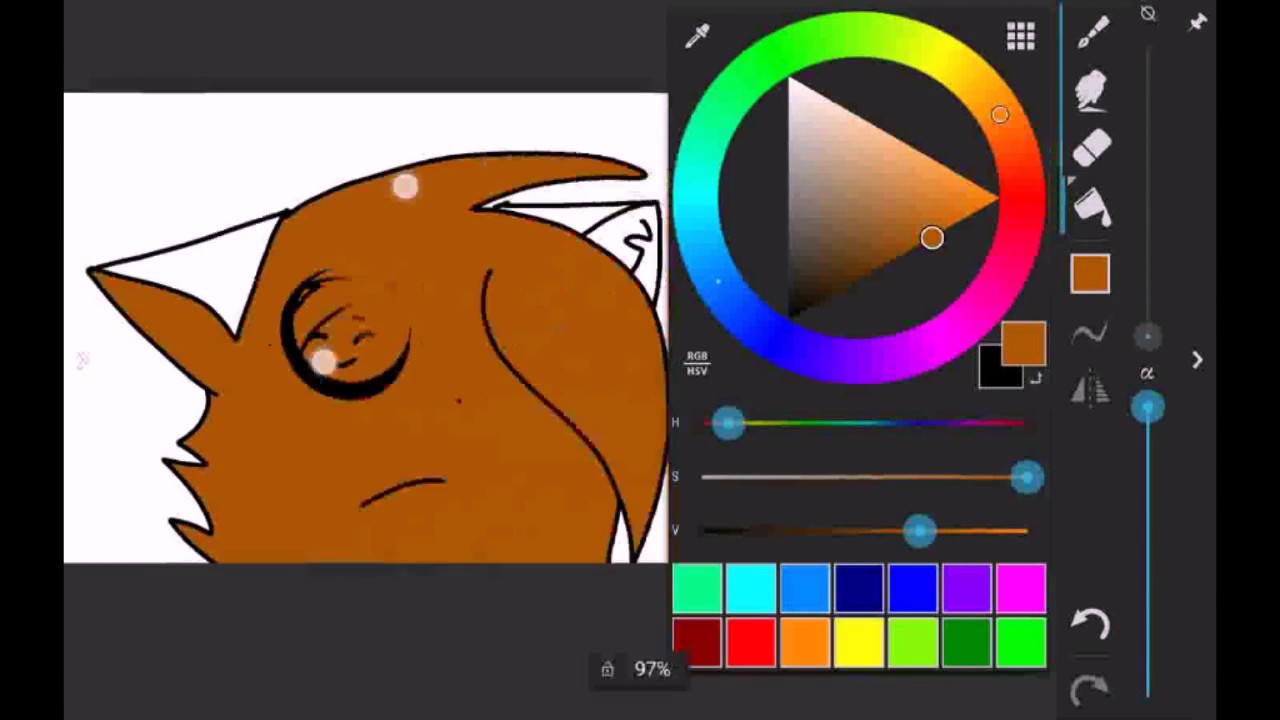This screenshot has width=1280, height=720.
Task: Click the brush size icon above slider
Action: [x=1148, y=14]
